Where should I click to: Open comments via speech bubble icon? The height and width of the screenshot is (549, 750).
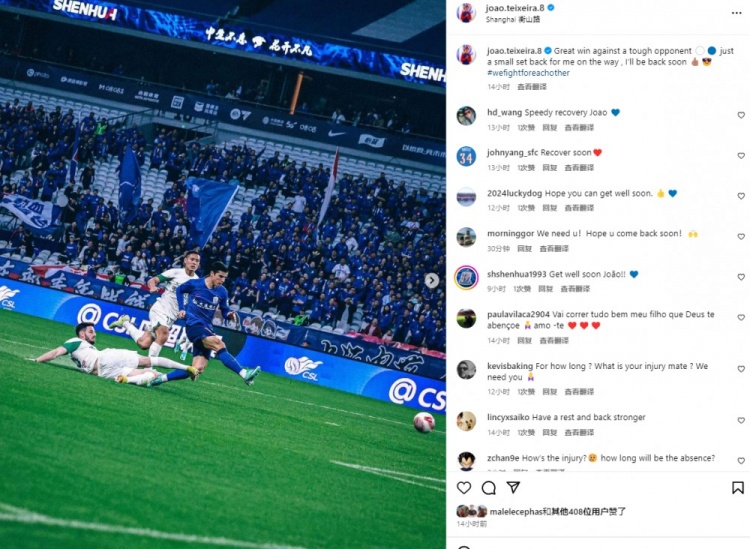488,488
